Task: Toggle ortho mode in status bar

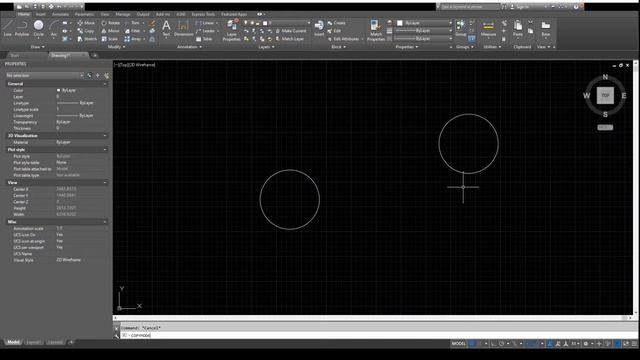Action: click(494, 344)
